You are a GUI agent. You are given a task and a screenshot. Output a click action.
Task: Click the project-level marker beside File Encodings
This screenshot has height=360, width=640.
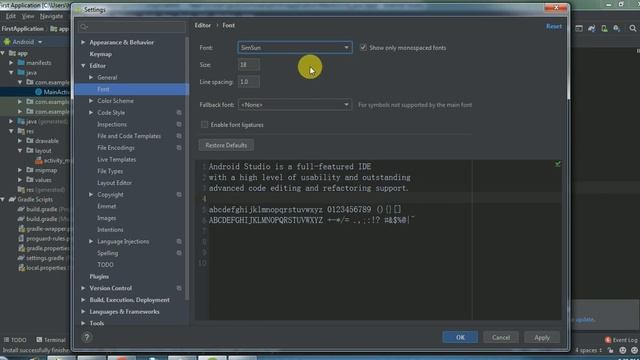[x=179, y=148]
